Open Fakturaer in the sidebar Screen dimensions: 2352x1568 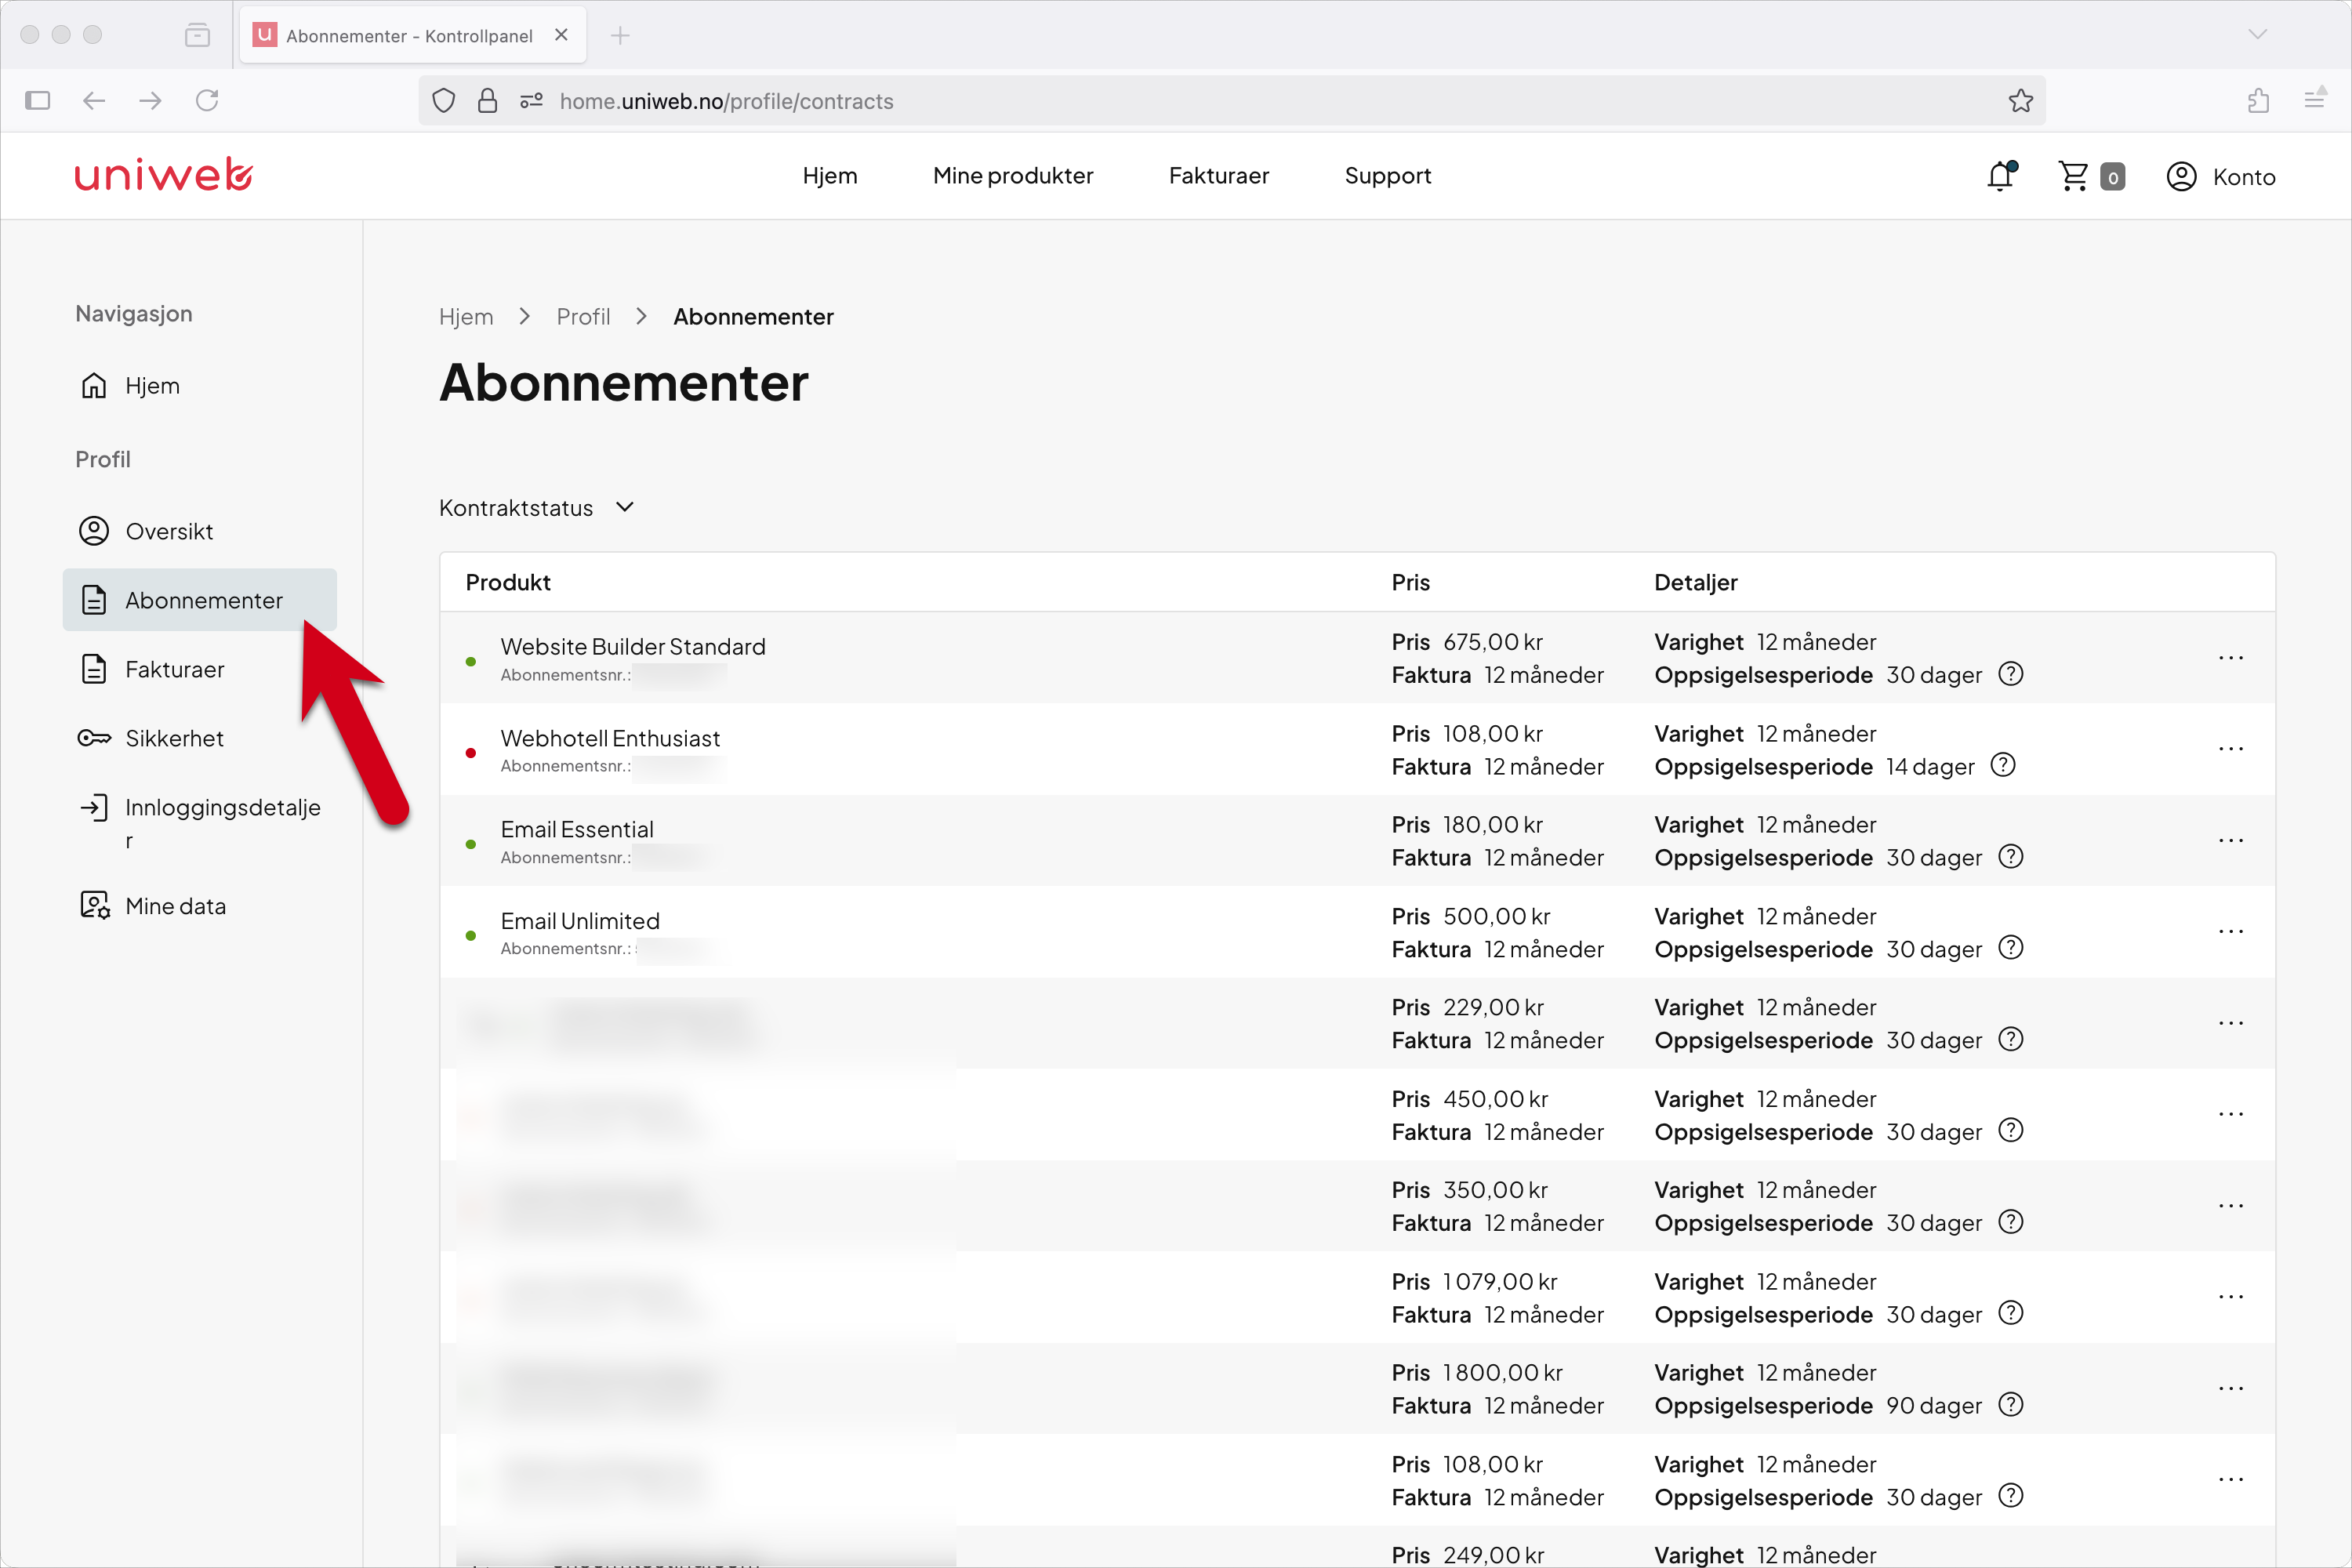click(200, 669)
